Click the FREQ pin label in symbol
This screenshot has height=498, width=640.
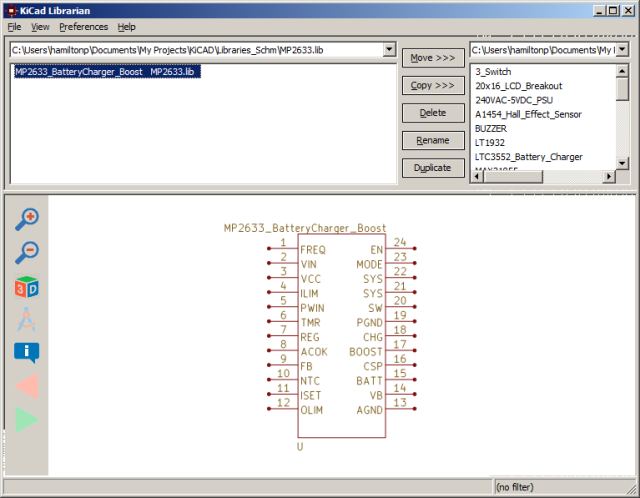click(313, 250)
